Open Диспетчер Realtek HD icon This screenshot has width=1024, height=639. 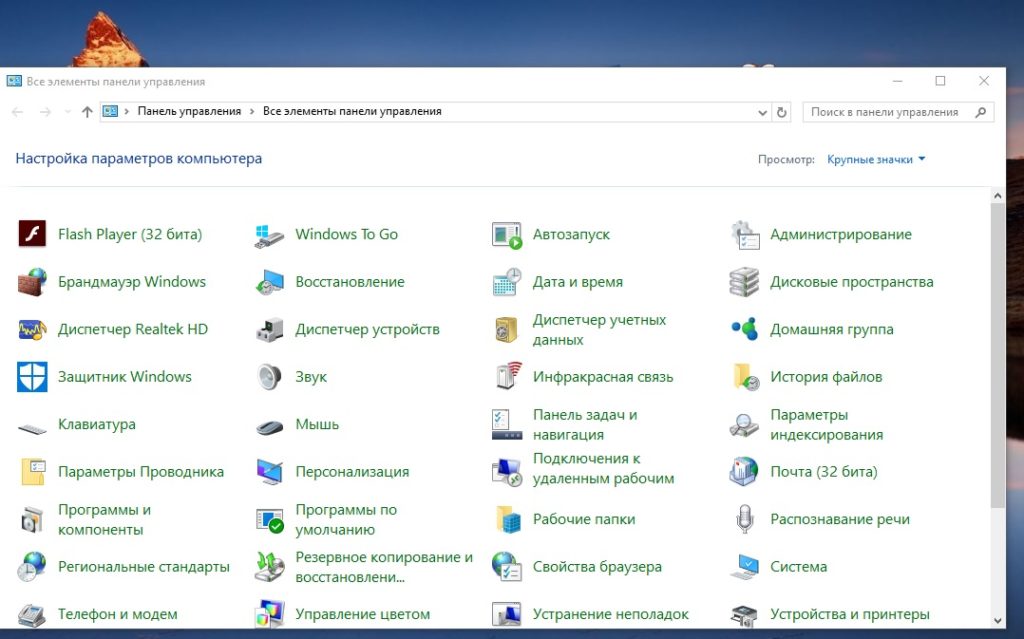pos(33,329)
